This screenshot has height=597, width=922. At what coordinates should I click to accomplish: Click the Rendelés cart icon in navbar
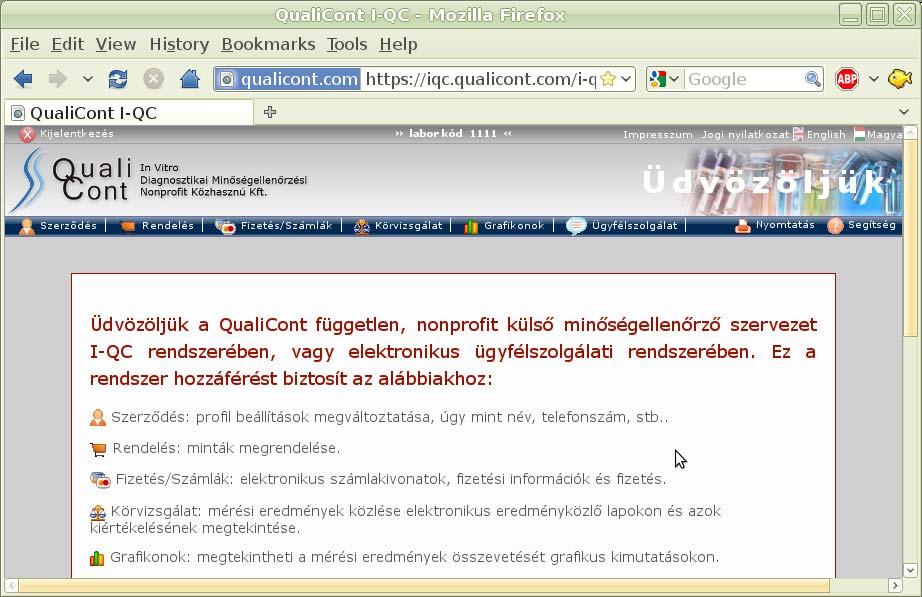click(127, 226)
